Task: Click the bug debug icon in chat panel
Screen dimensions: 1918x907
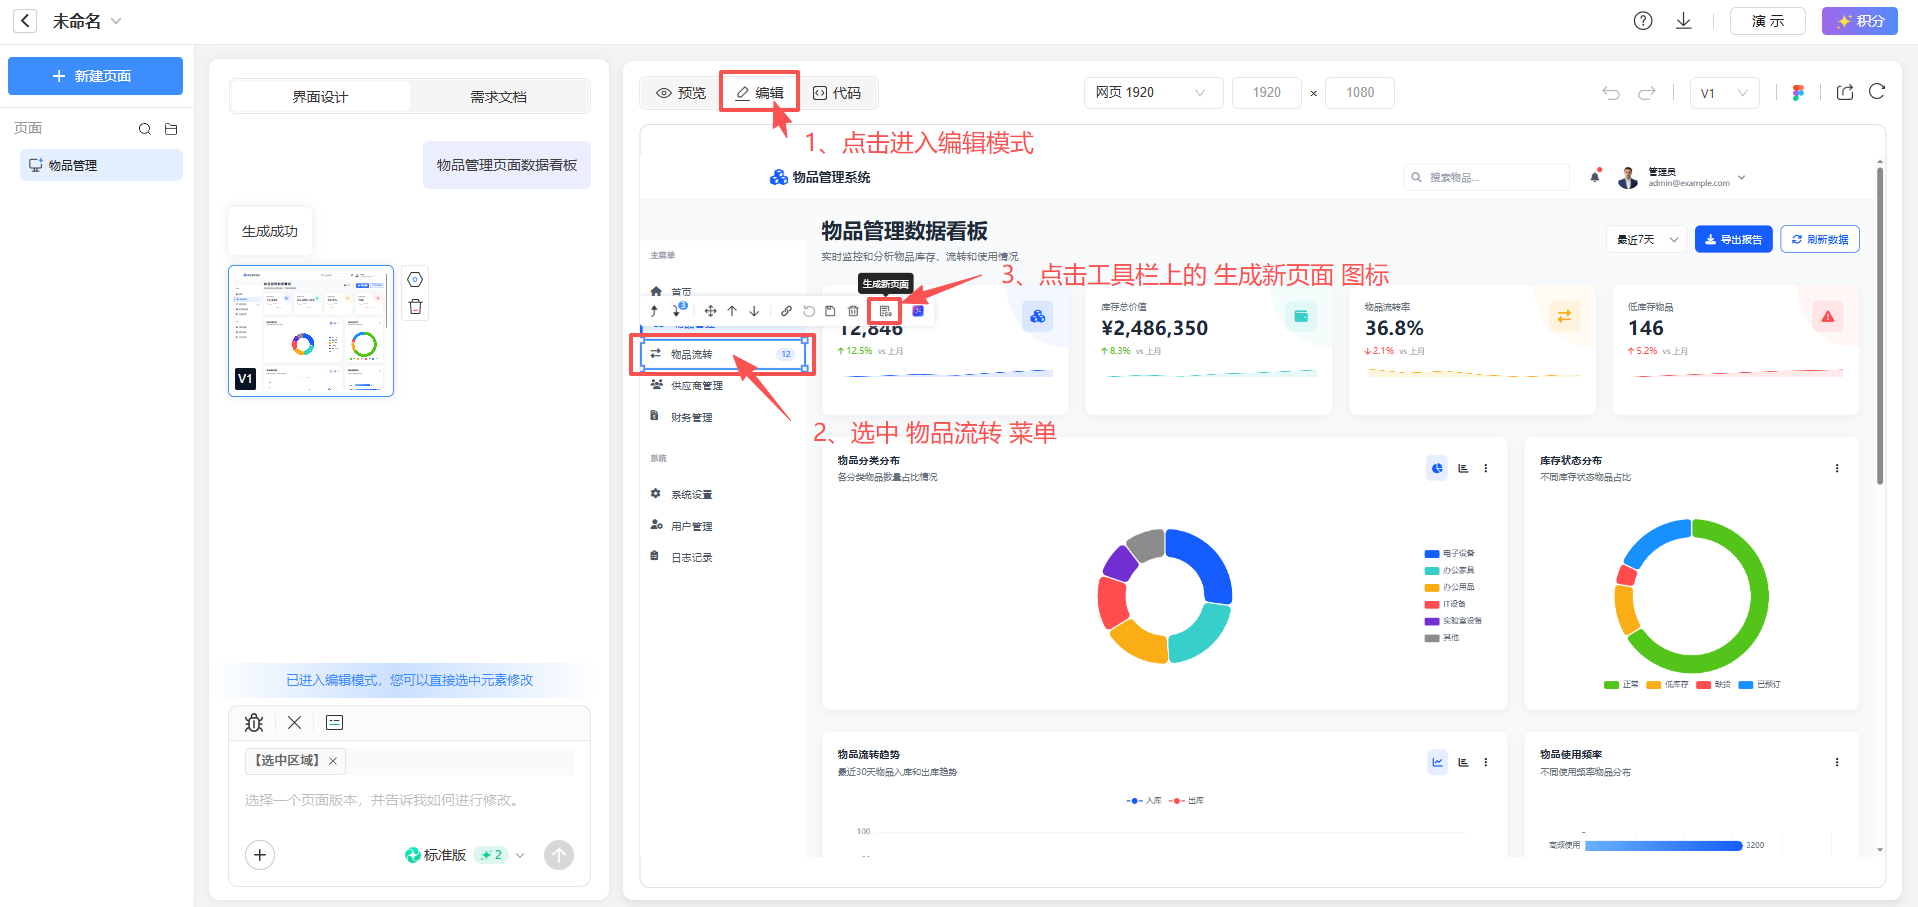Action: 254,723
